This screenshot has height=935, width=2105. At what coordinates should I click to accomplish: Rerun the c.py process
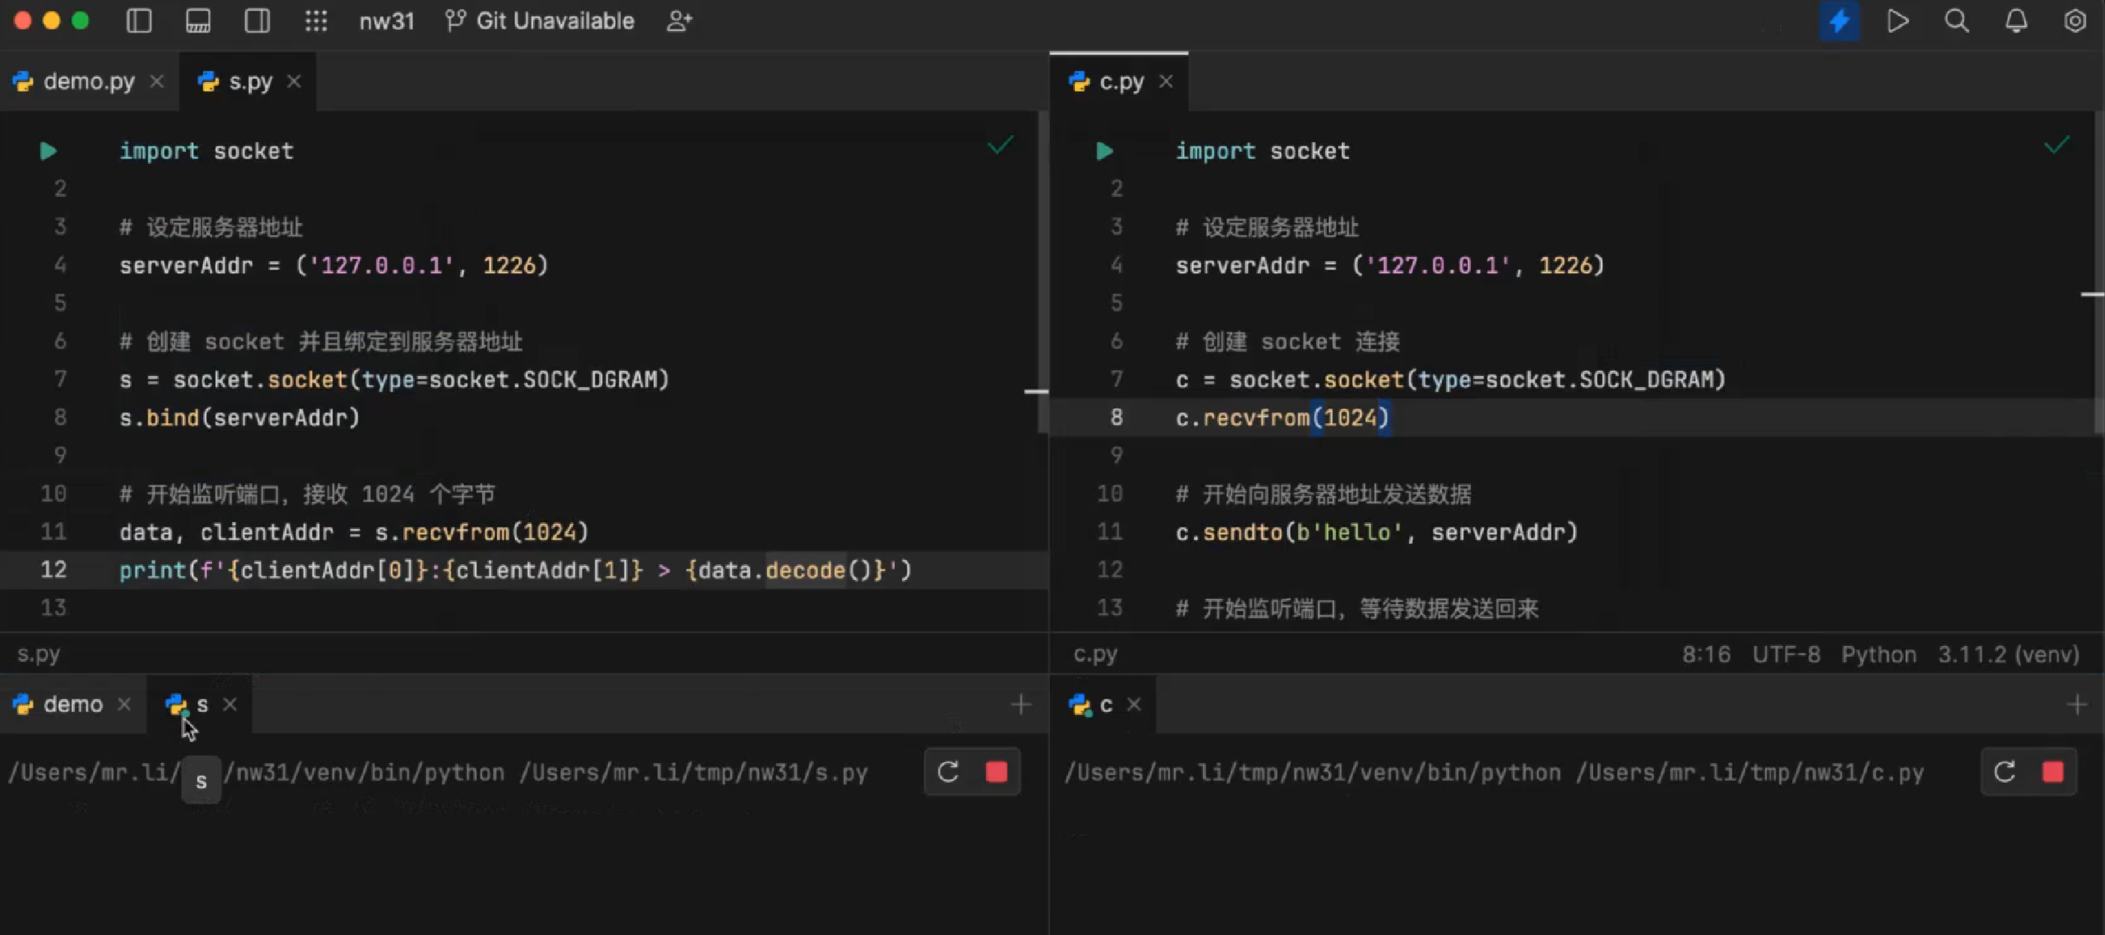tap(2004, 772)
